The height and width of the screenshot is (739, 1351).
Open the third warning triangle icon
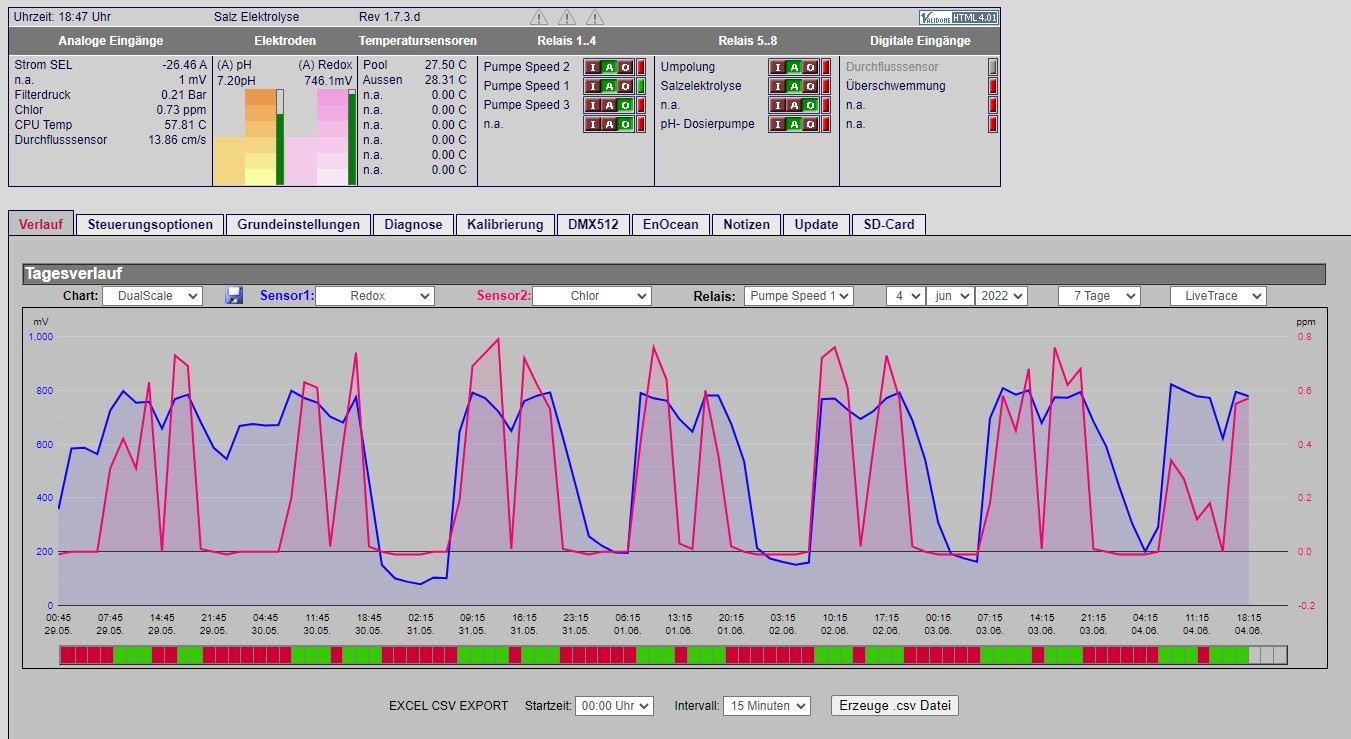[x=595, y=17]
